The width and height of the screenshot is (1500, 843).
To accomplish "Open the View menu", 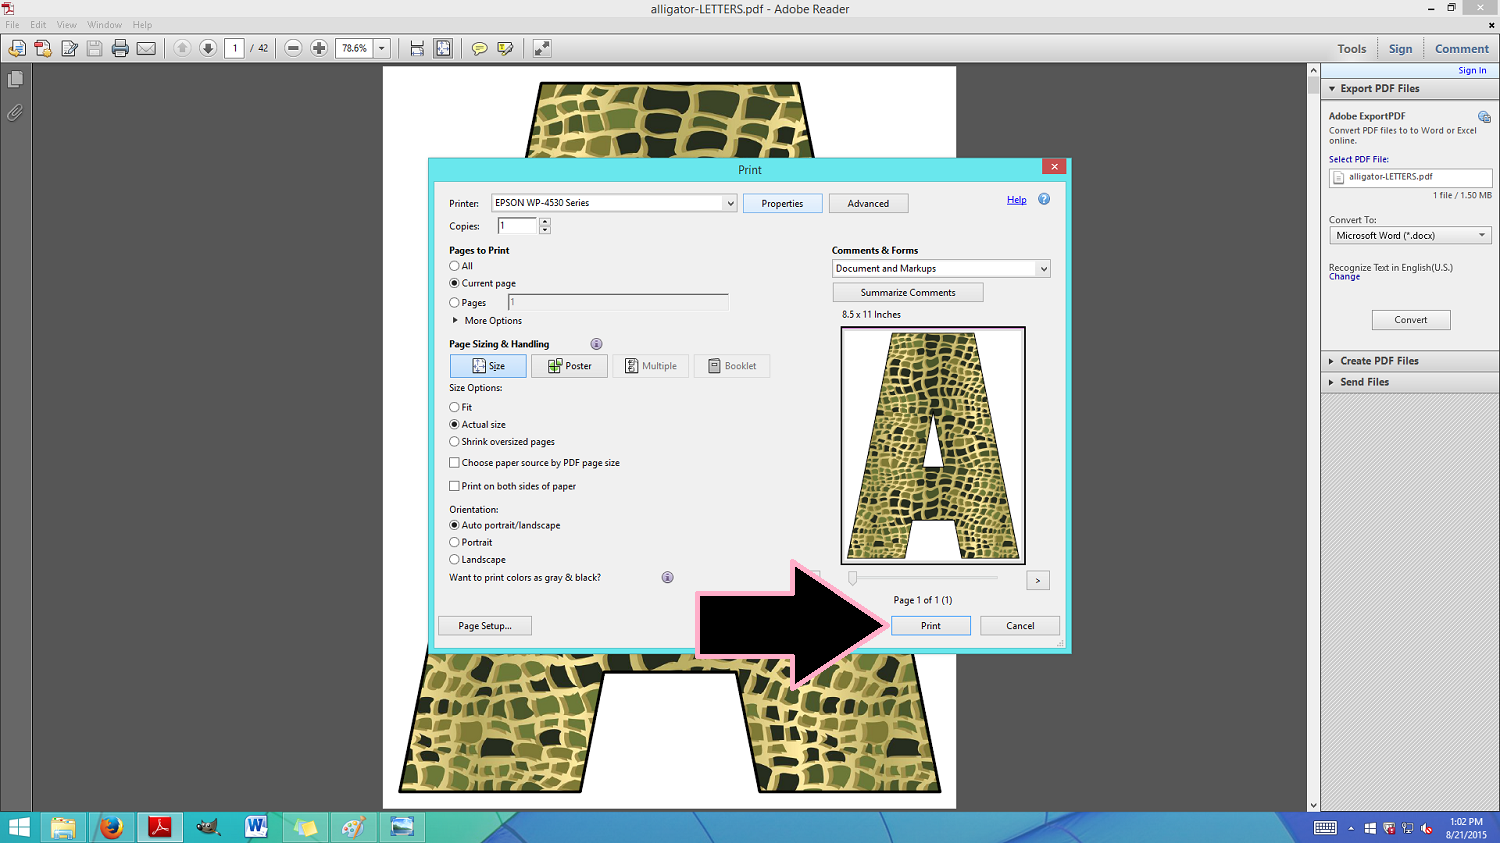I will pyautogui.click(x=66, y=25).
